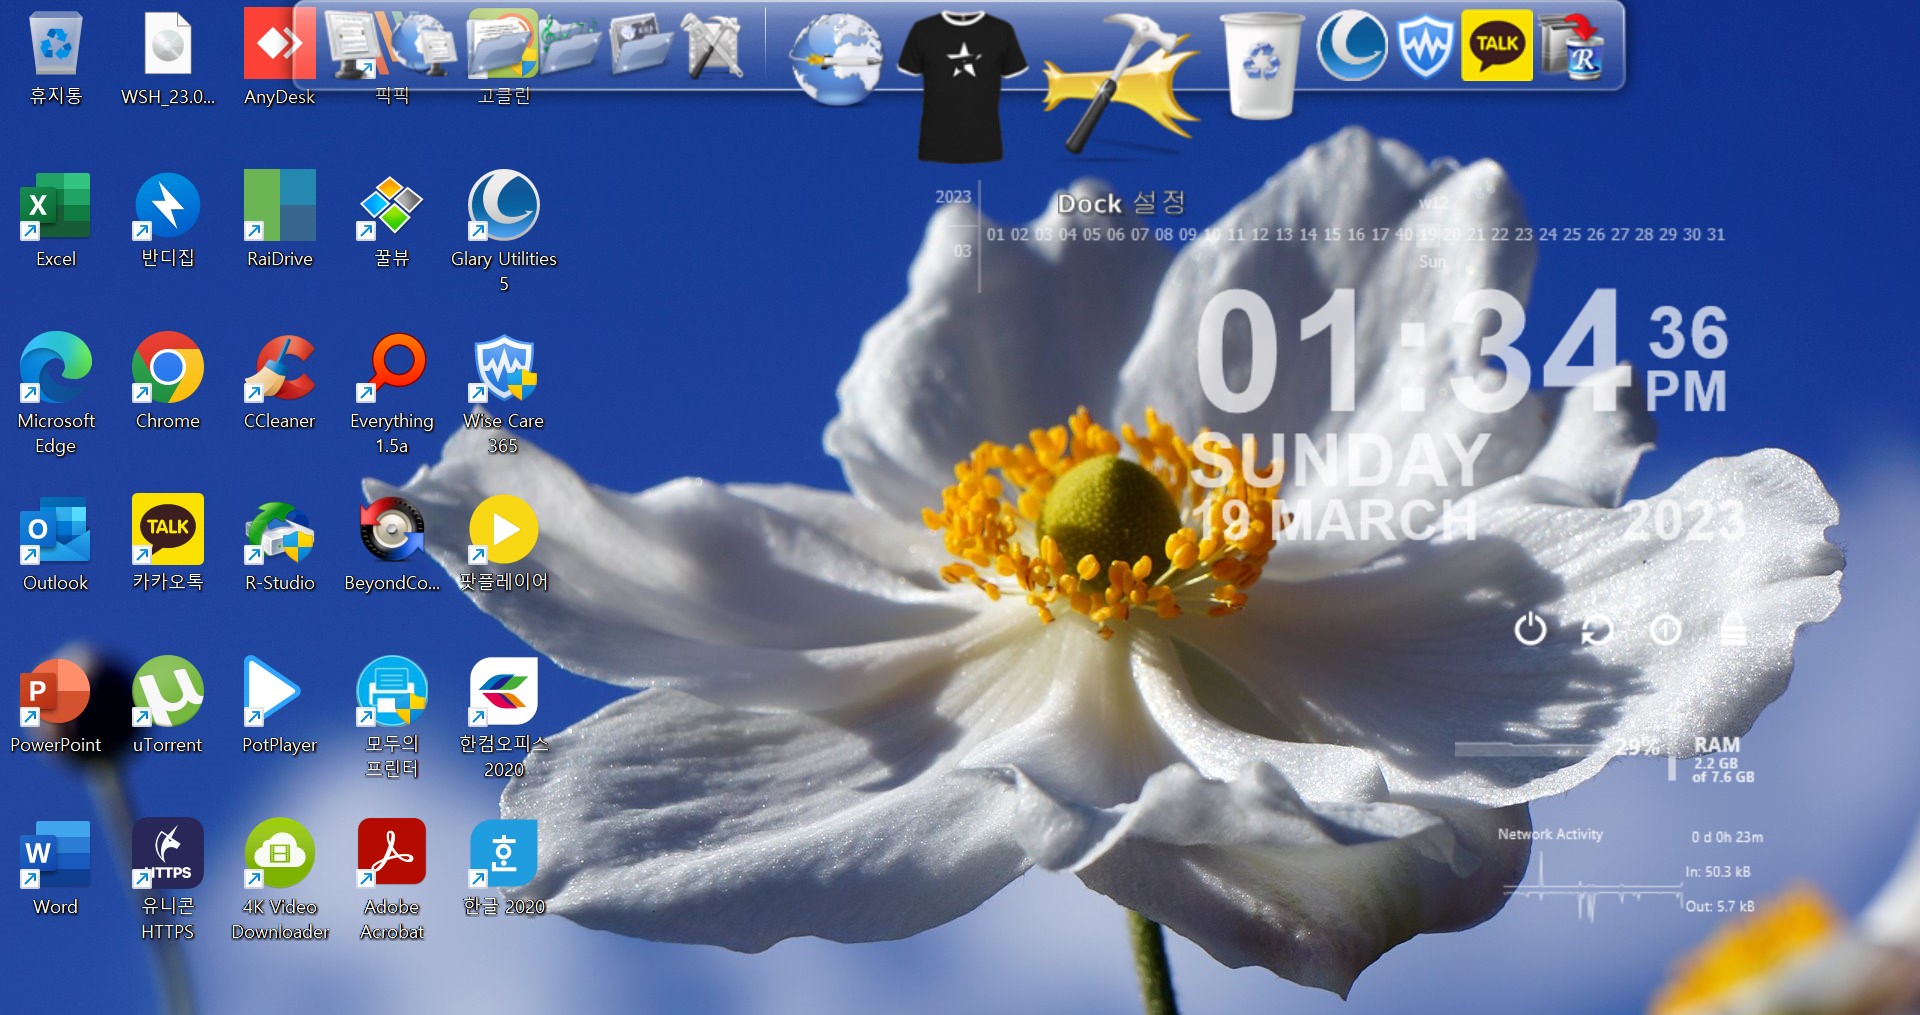
Task: Open KakaoTalk from the dock
Action: tap(1497, 45)
